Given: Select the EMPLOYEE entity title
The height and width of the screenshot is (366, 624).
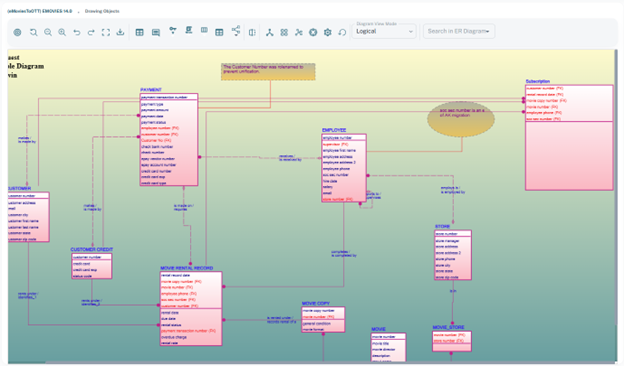Looking at the screenshot, I should pyautogui.click(x=334, y=130).
